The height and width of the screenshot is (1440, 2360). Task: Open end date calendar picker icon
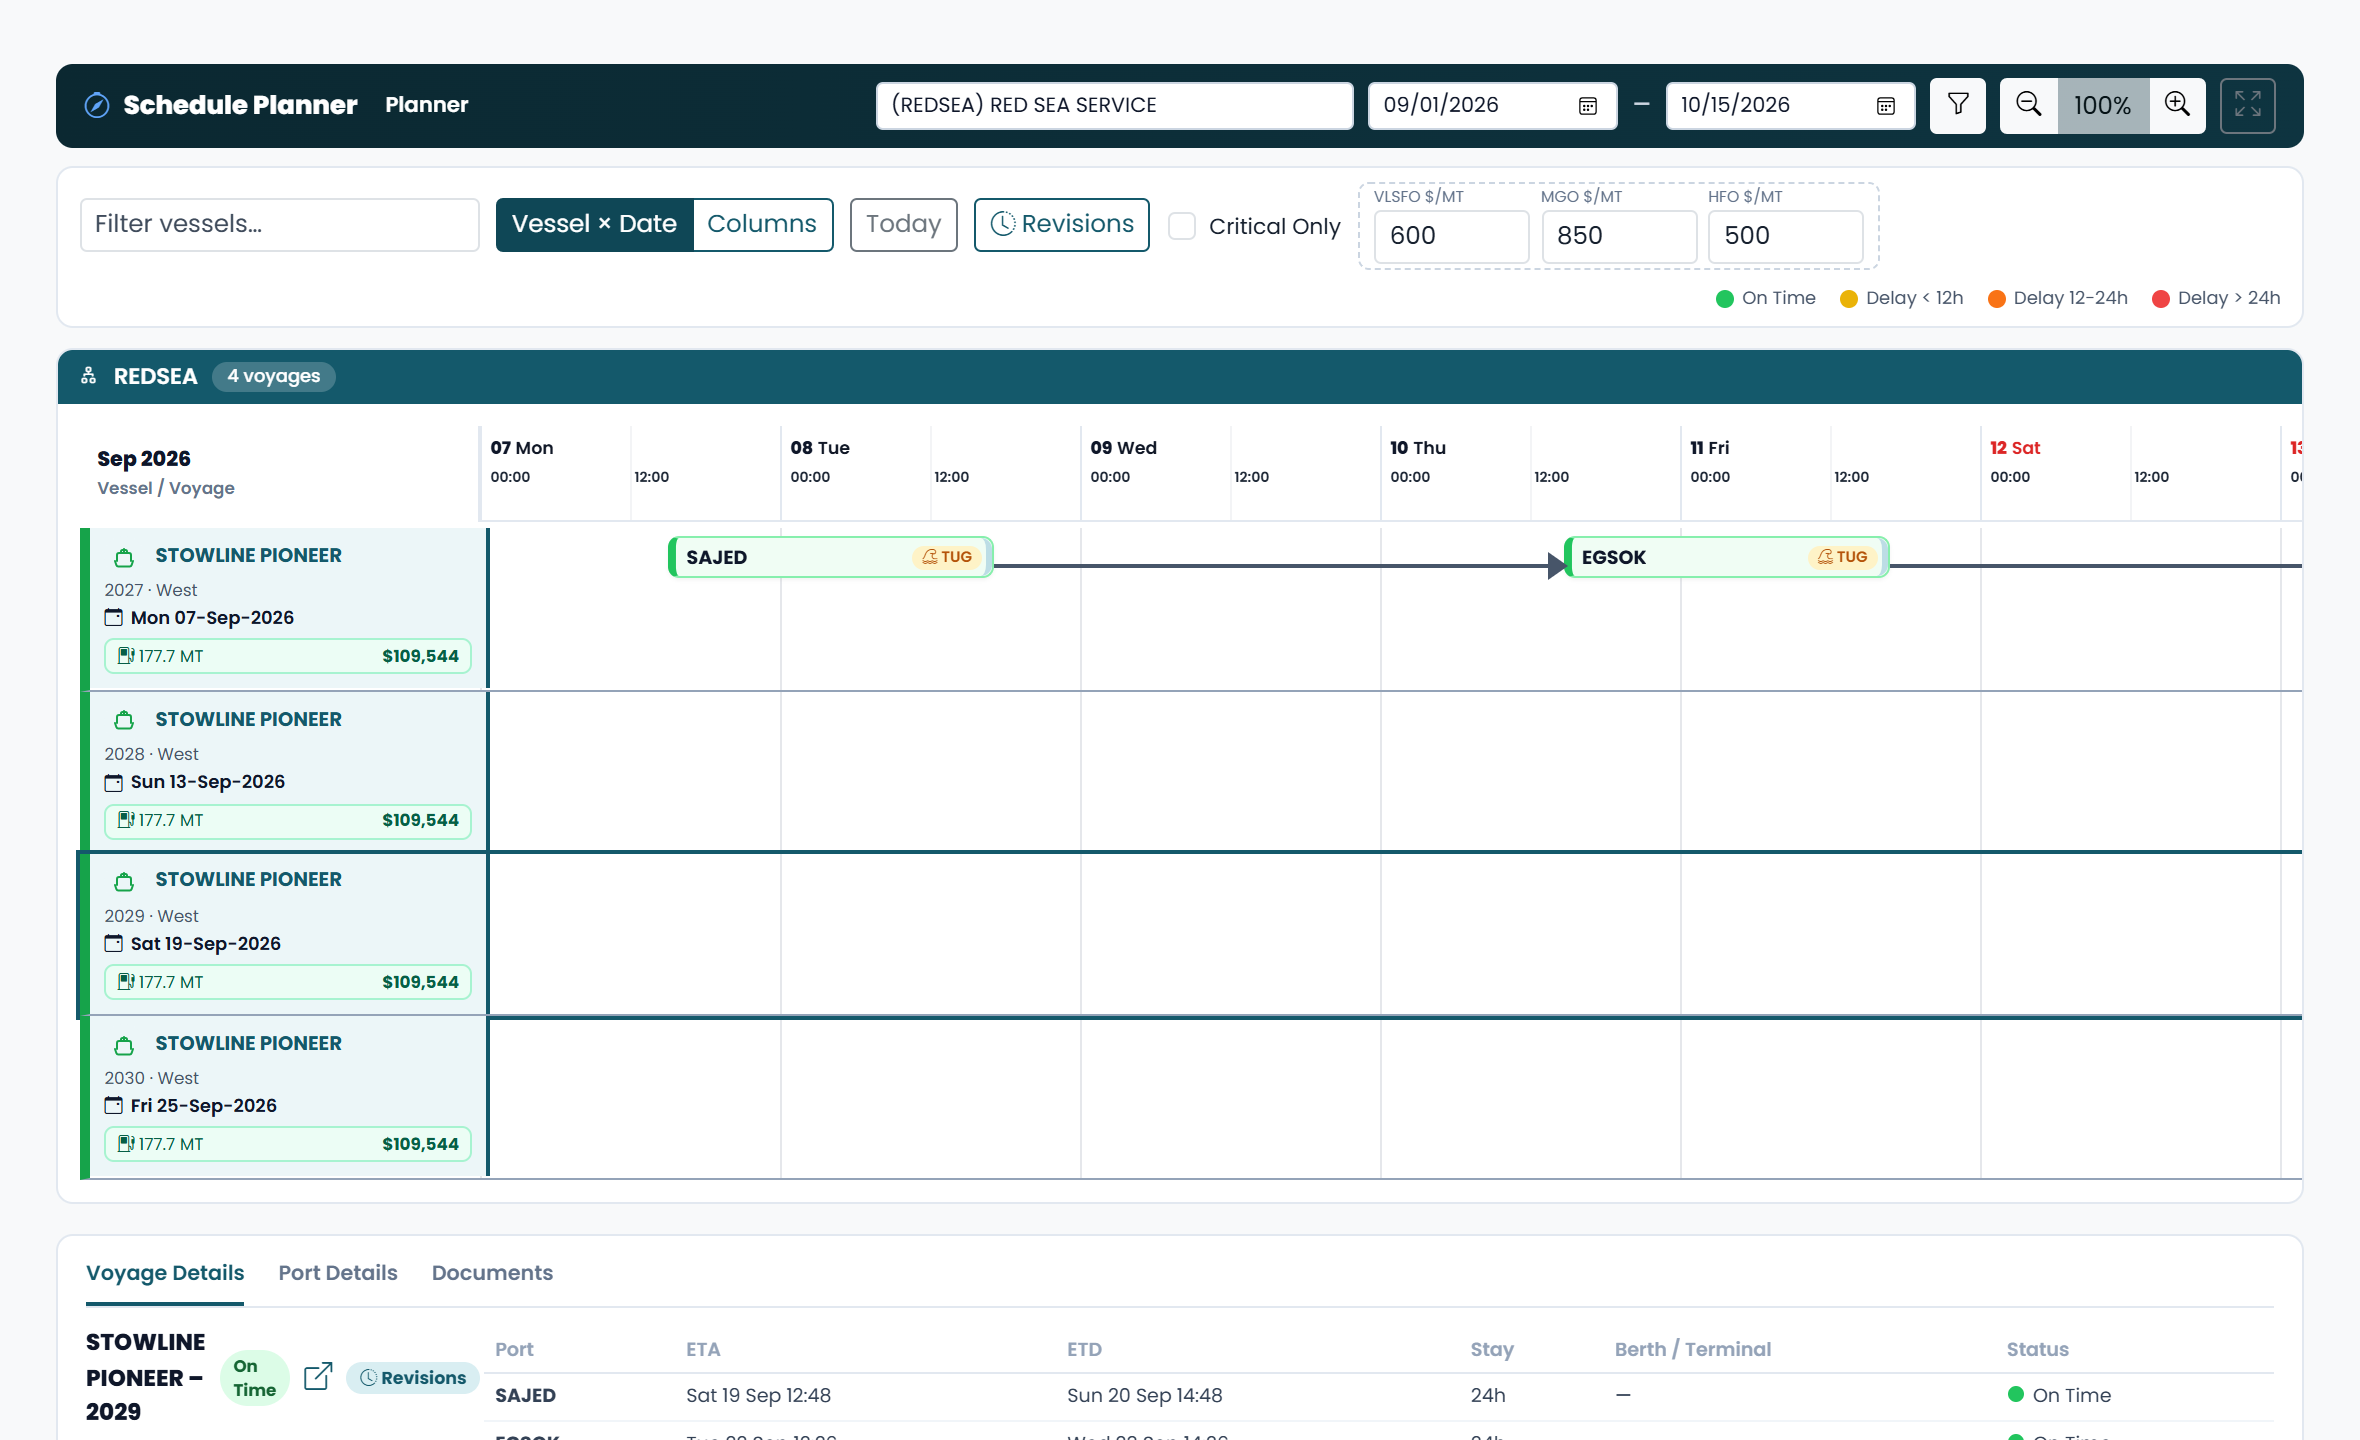click(x=1885, y=106)
